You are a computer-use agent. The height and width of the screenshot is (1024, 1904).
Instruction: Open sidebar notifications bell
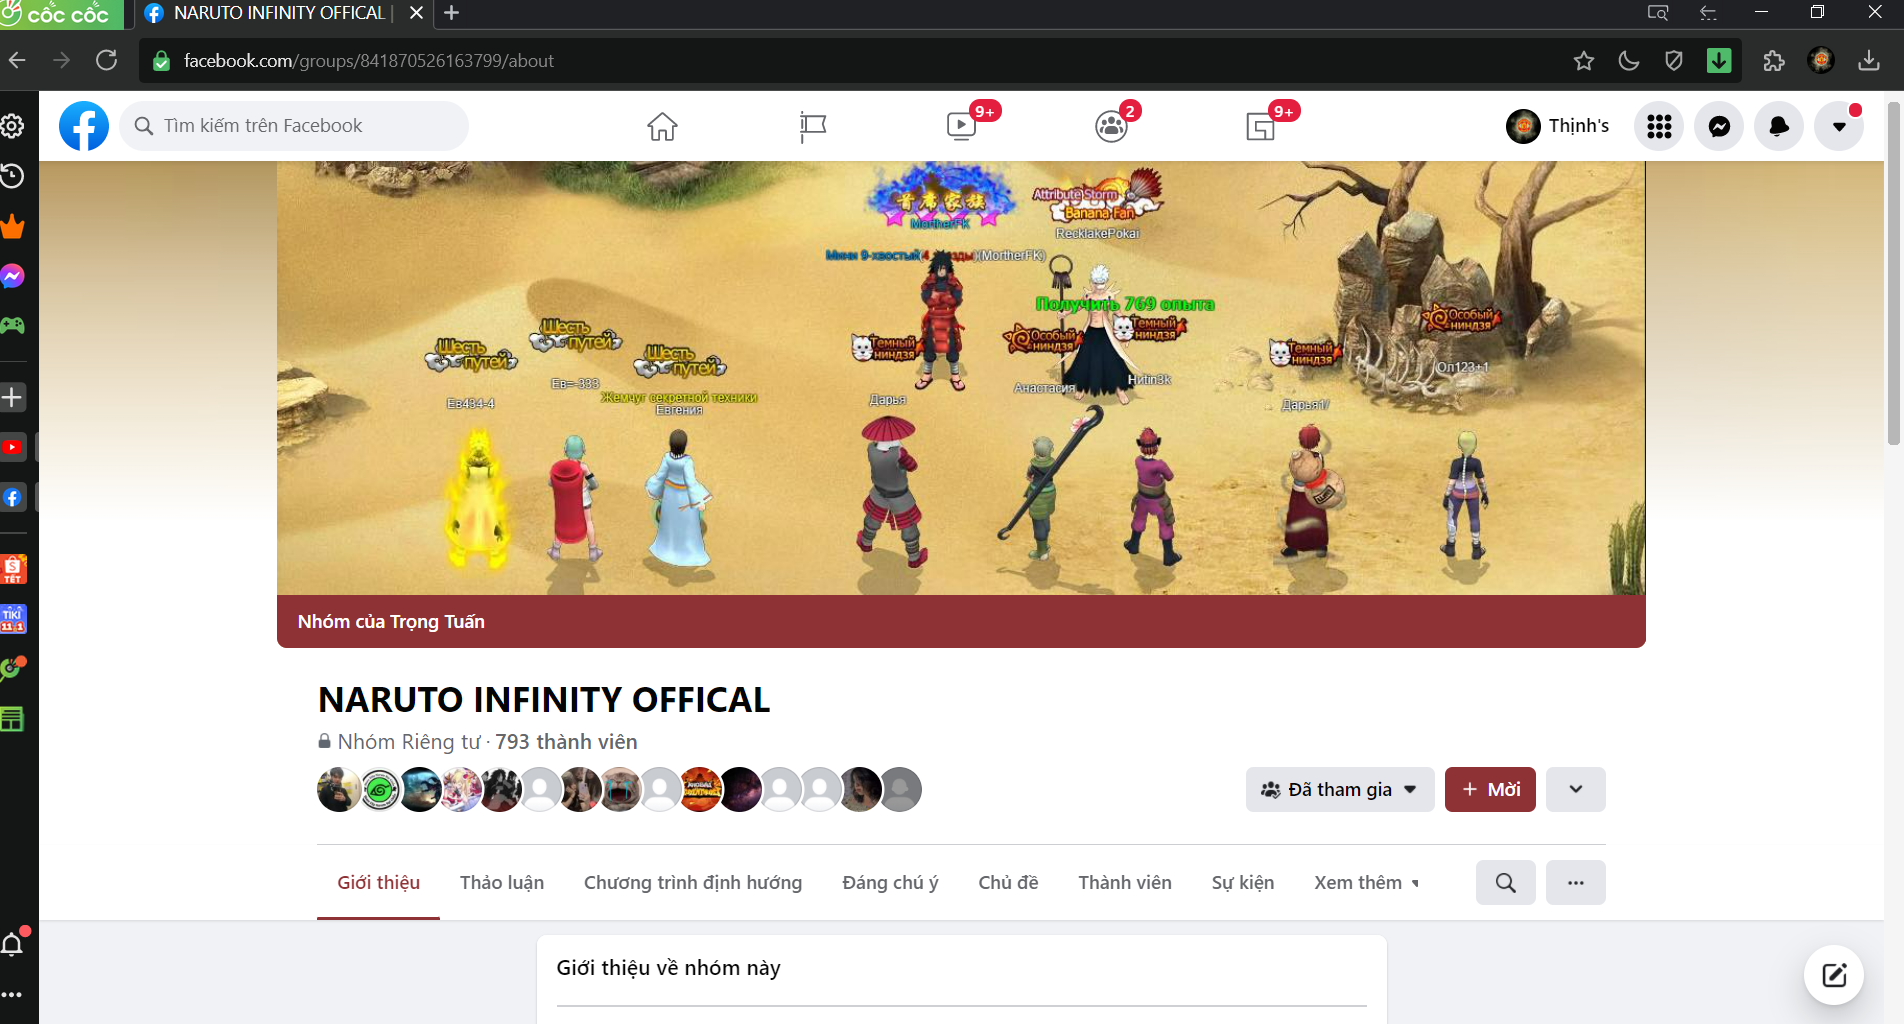[12, 943]
